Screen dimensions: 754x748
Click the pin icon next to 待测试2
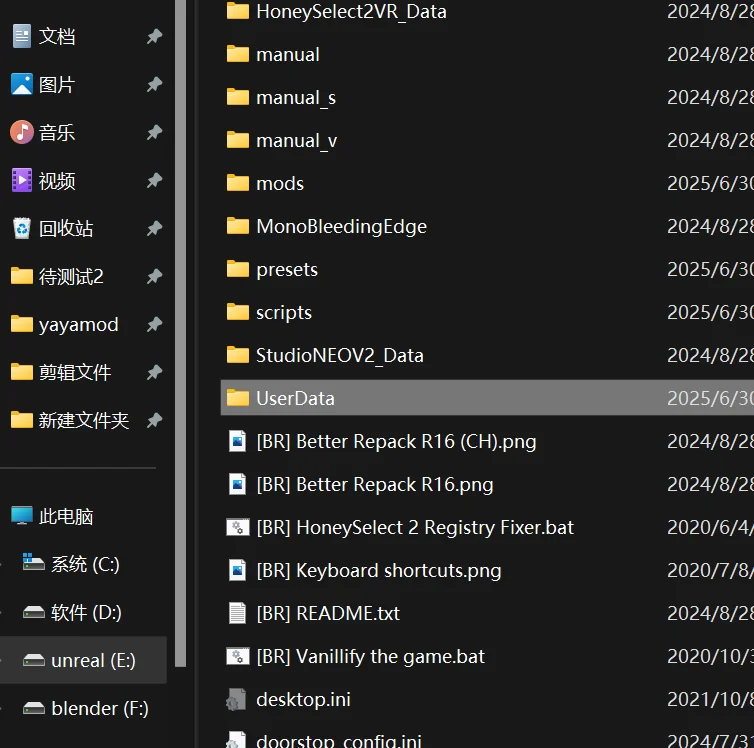pyautogui.click(x=154, y=276)
